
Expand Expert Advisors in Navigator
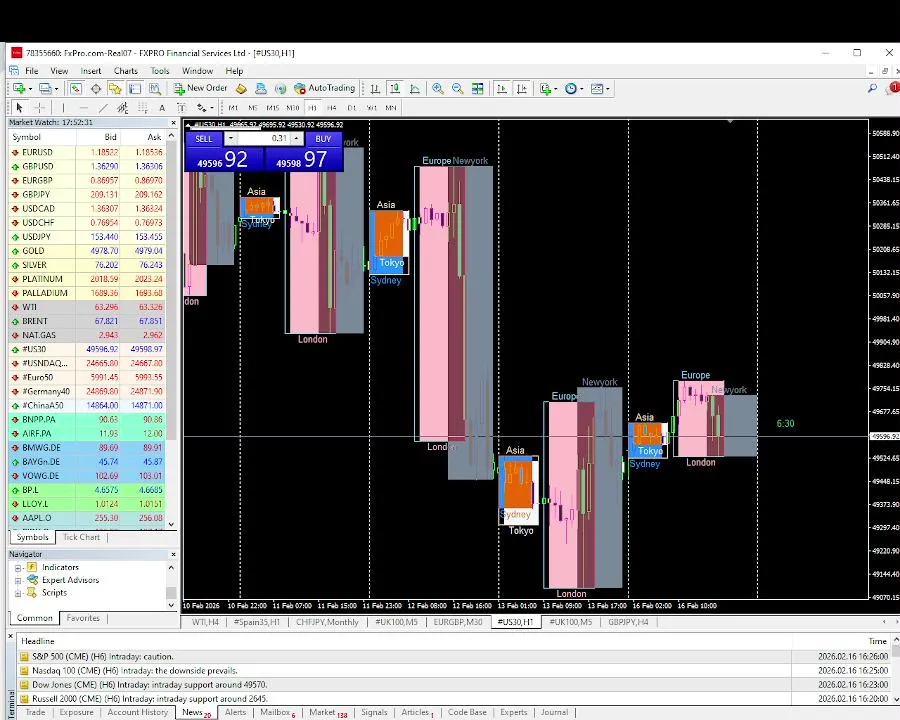18,580
